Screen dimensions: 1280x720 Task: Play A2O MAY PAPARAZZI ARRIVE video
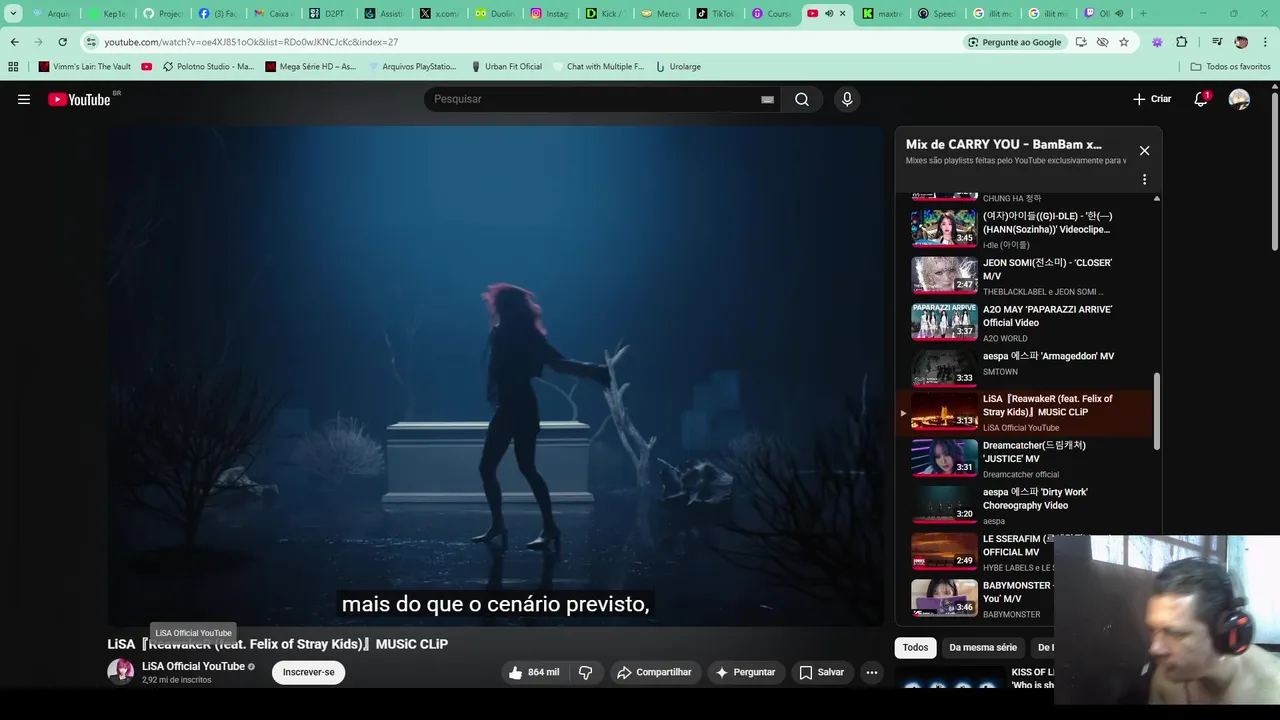pyautogui.click(x=944, y=322)
